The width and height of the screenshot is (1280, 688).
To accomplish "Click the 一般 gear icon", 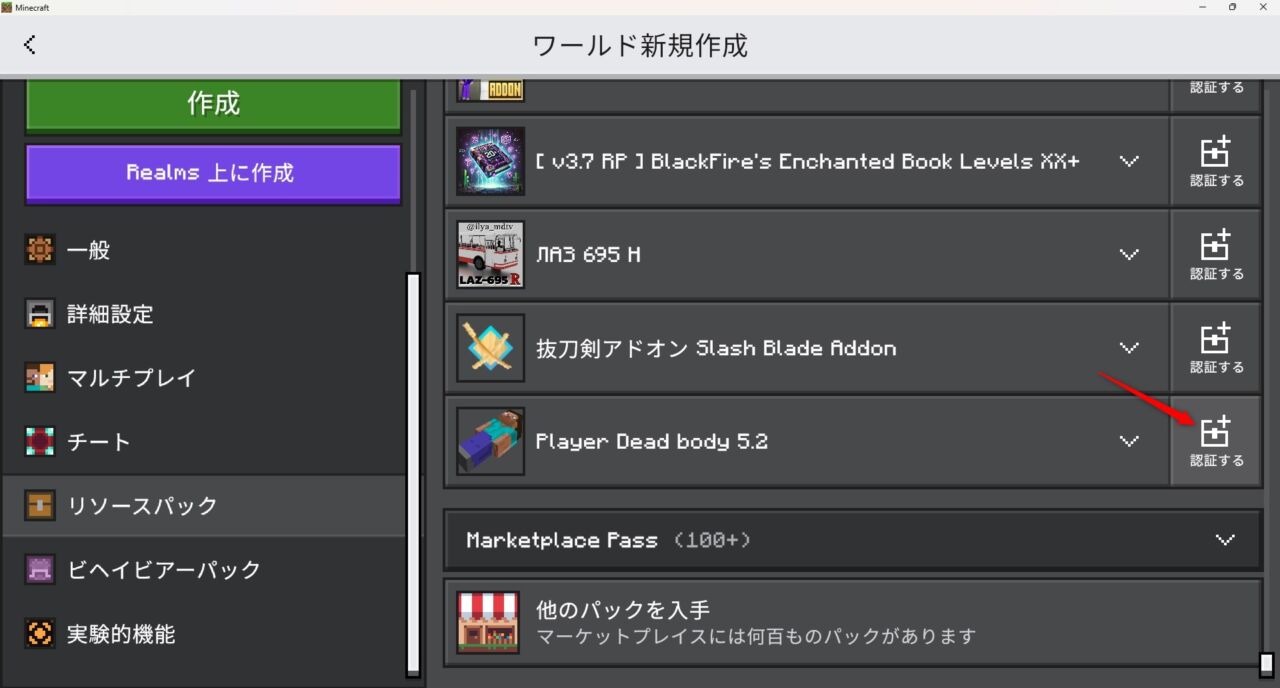I will (40, 251).
